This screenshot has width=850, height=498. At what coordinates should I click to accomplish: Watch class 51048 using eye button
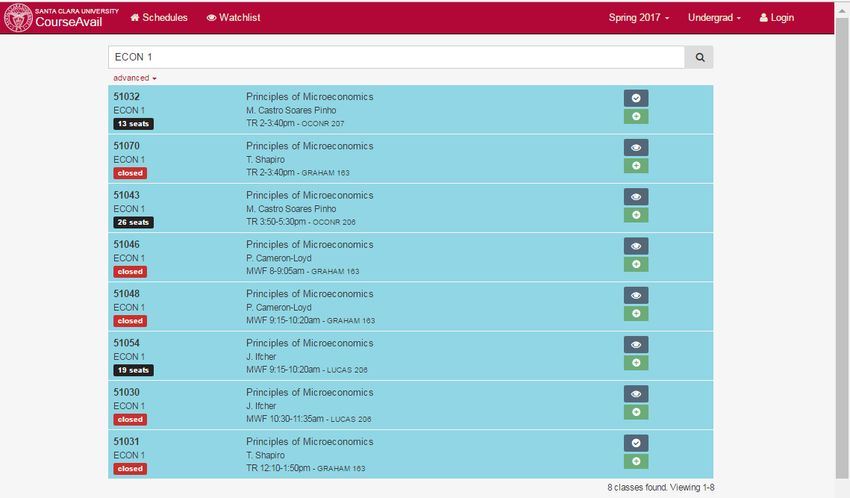(x=636, y=295)
